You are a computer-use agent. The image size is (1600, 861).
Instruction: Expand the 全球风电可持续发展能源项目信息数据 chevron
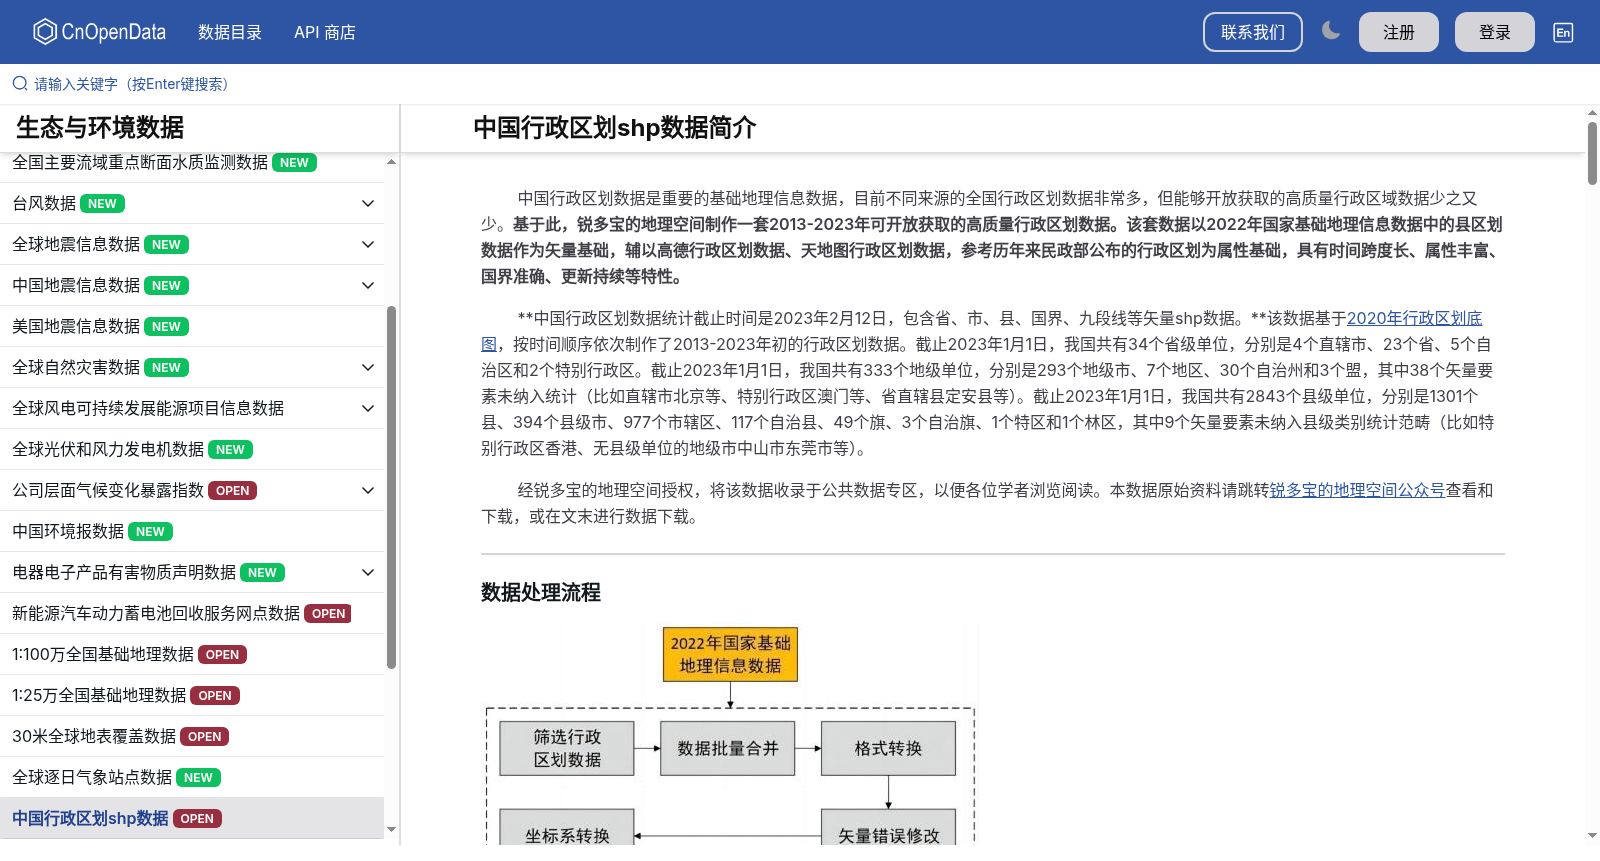368,409
